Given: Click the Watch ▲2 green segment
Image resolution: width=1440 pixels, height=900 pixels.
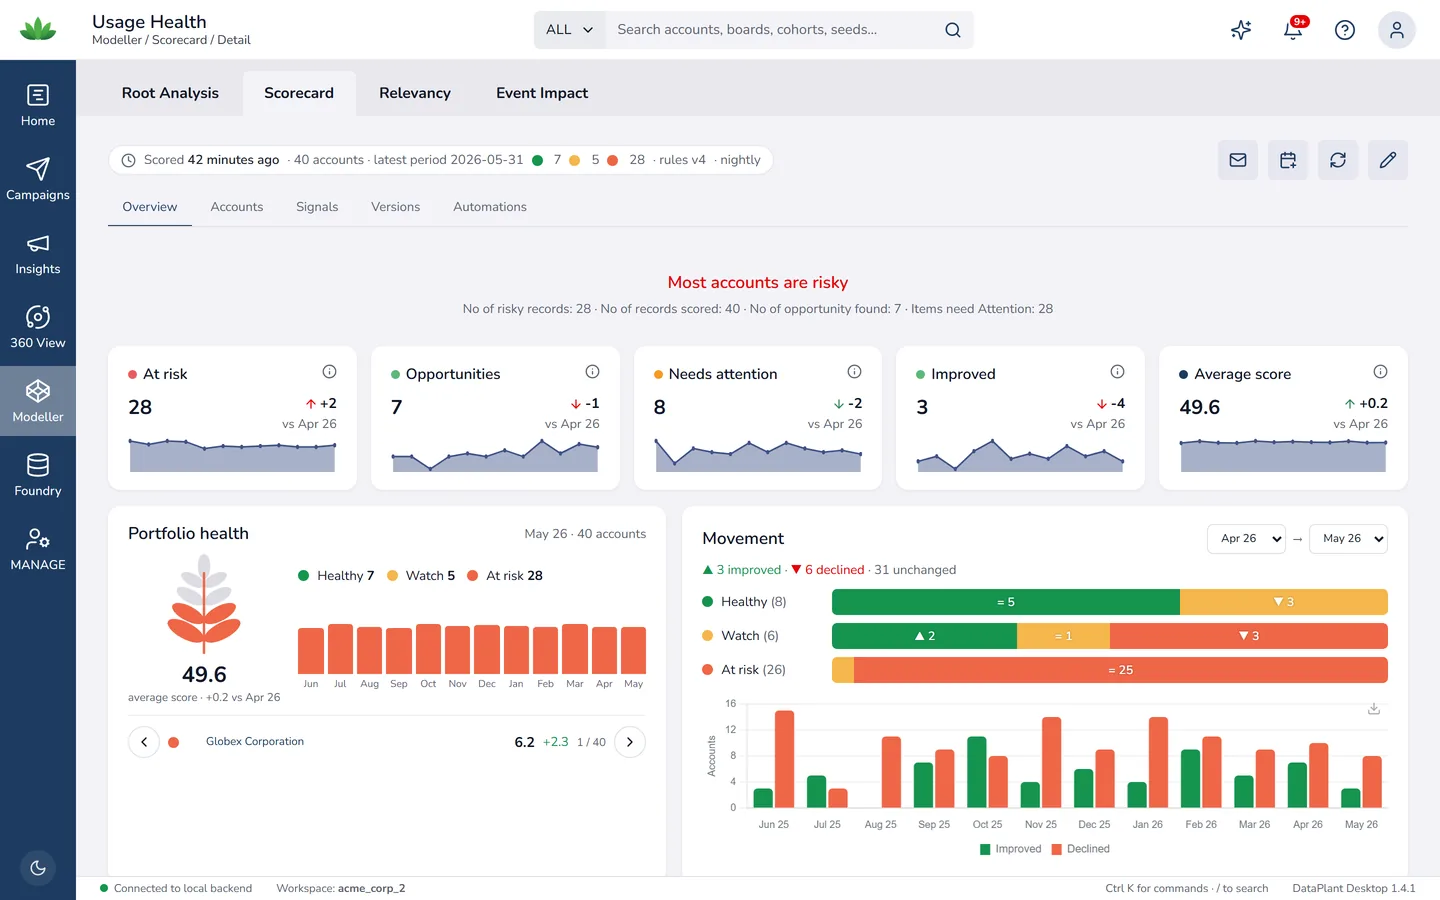Looking at the screenshot, I should [x=925, y=636].
